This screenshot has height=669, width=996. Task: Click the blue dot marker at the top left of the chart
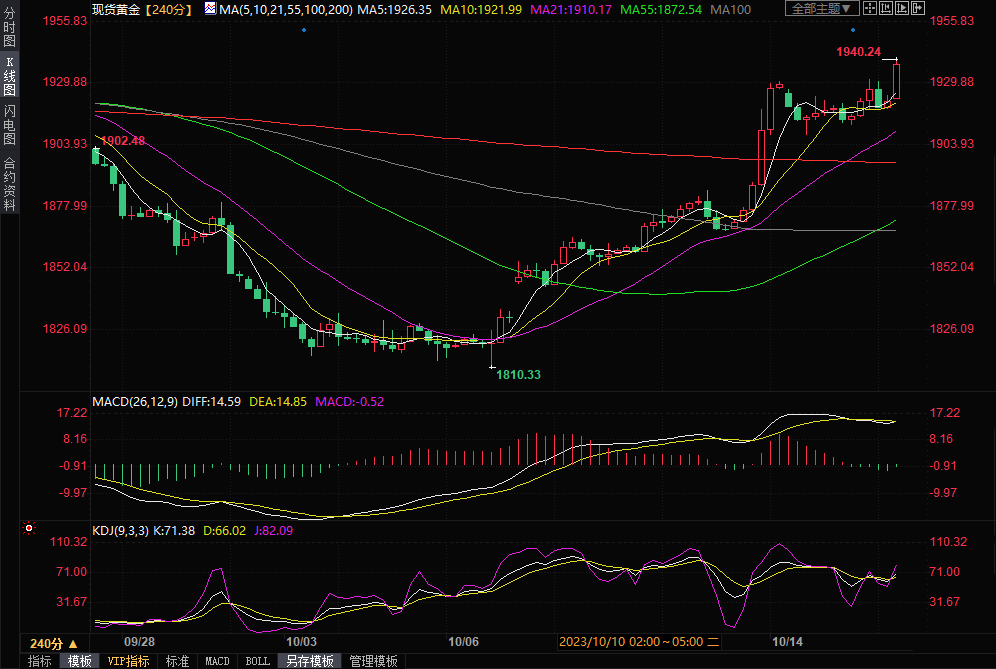point(304,30)
